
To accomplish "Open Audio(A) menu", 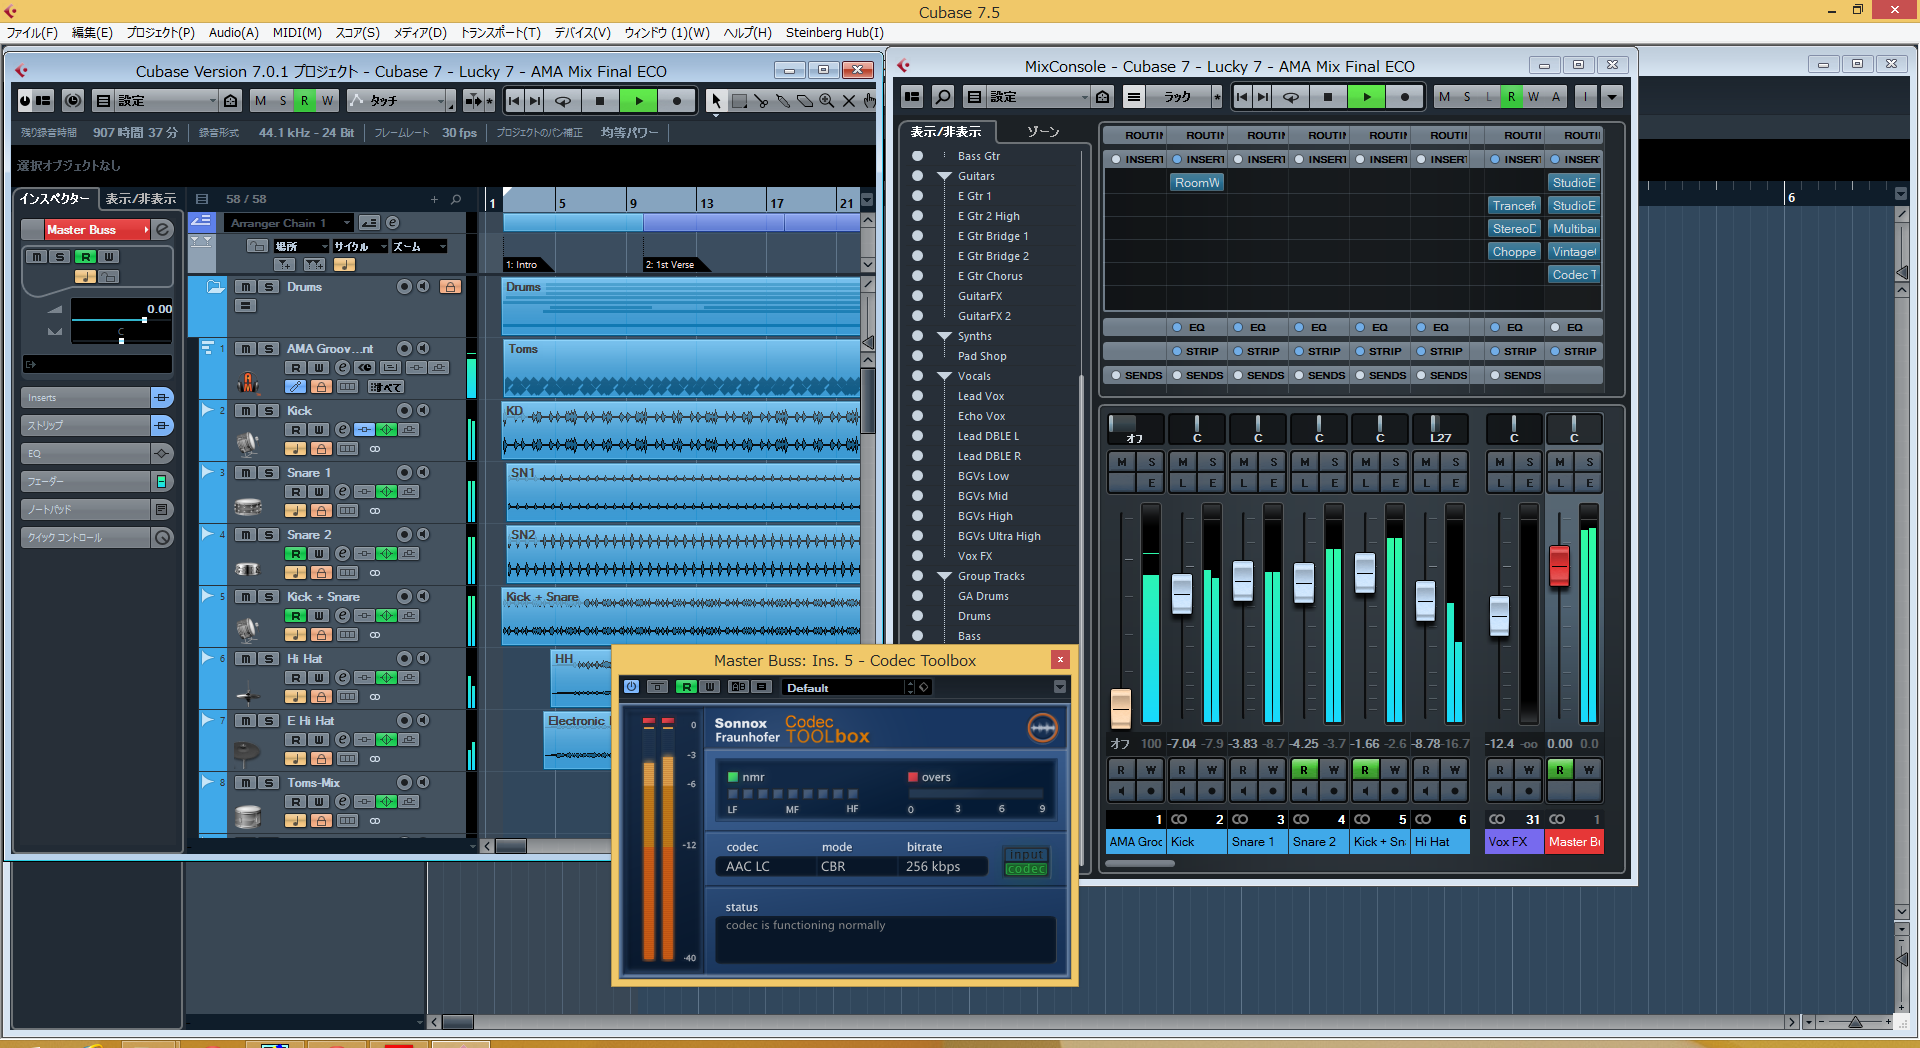I will tap(233, 33).
